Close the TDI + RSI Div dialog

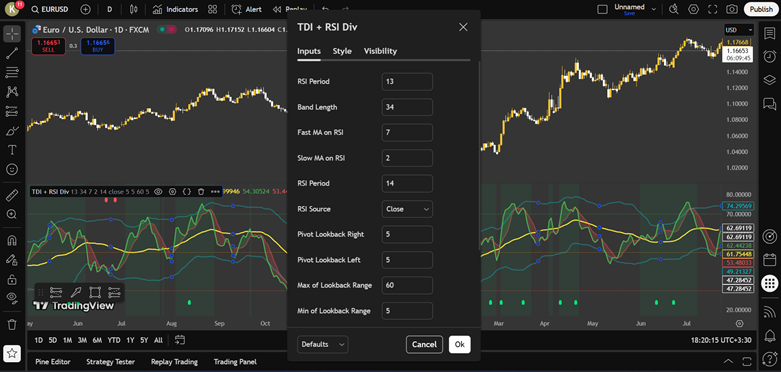click(463, 27)
